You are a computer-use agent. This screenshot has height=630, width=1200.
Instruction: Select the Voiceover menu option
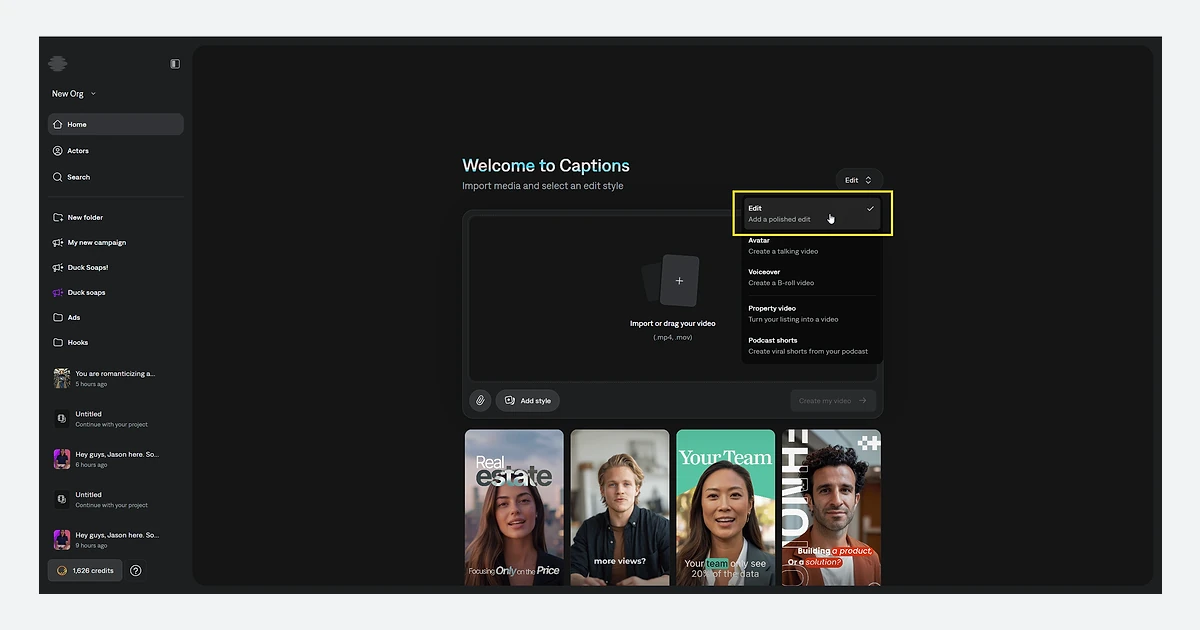pyautogui.click(x=812, y=277)
